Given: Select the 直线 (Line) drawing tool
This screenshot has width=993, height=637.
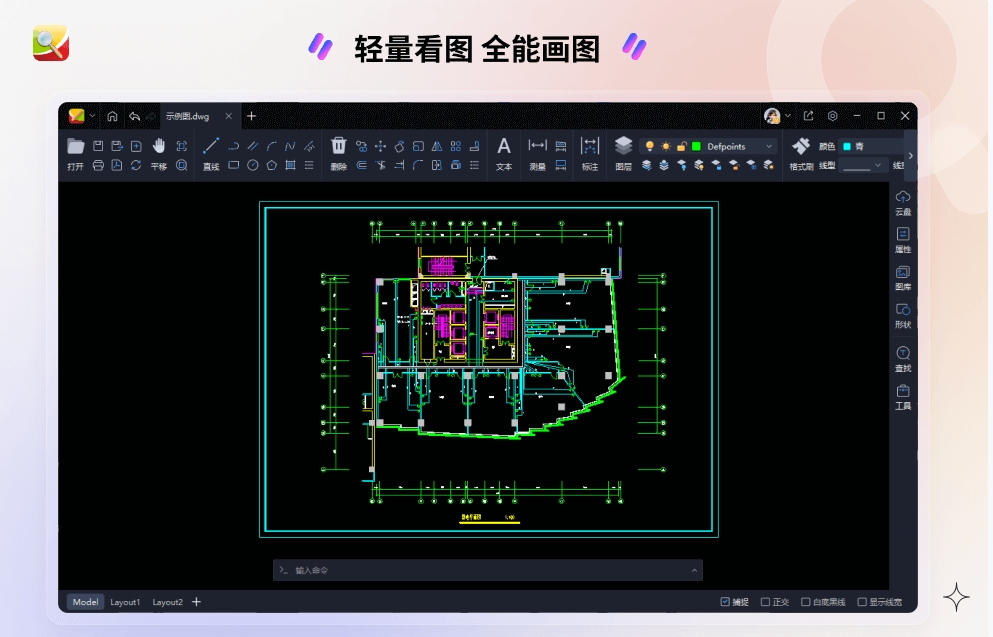Looking at the screenshot, I should (210, 157).
